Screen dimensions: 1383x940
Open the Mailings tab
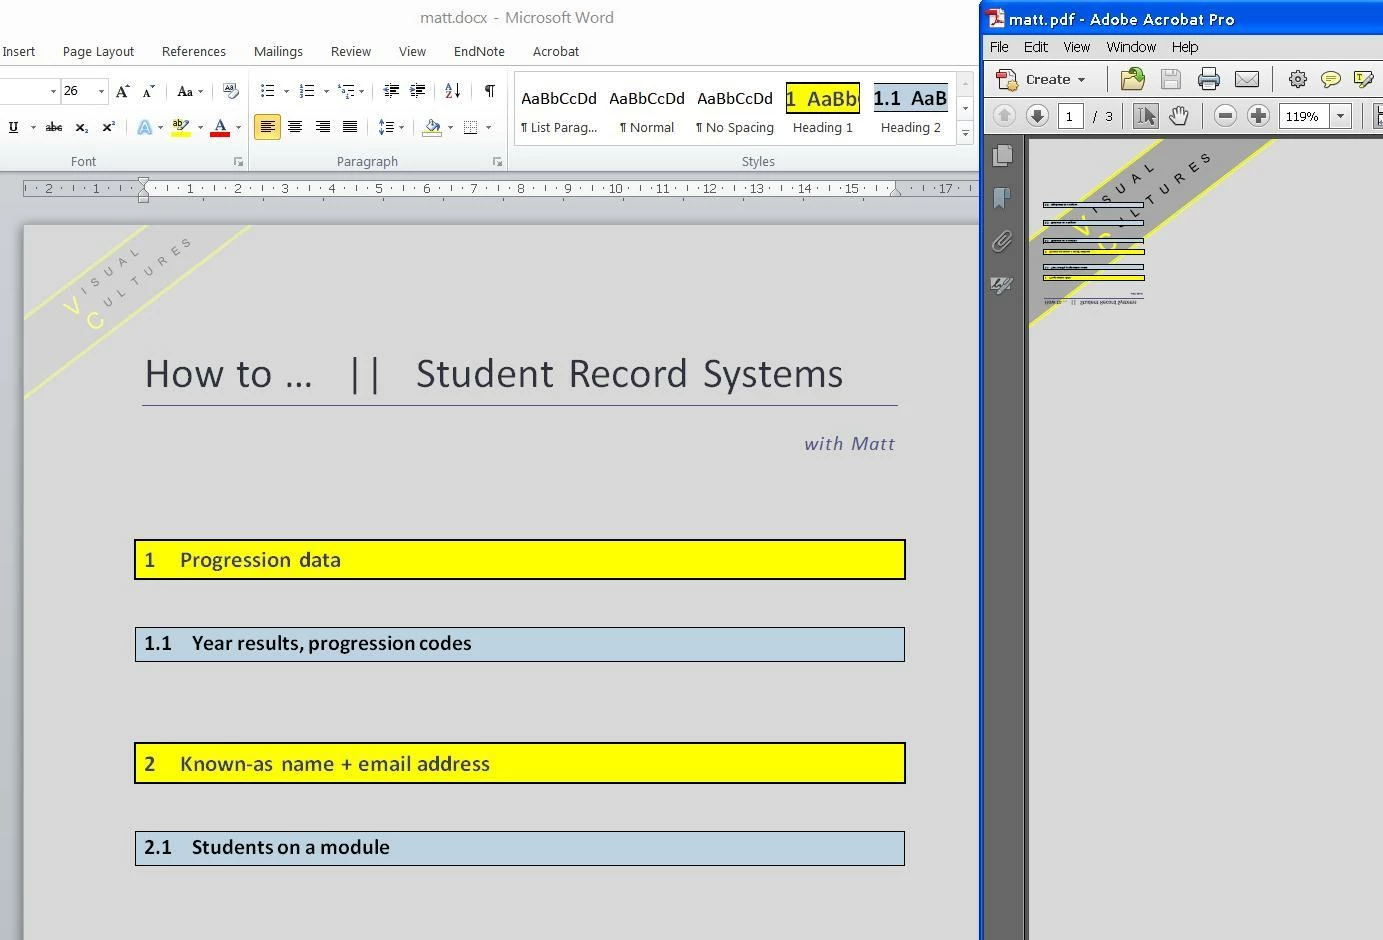(278, 51)
